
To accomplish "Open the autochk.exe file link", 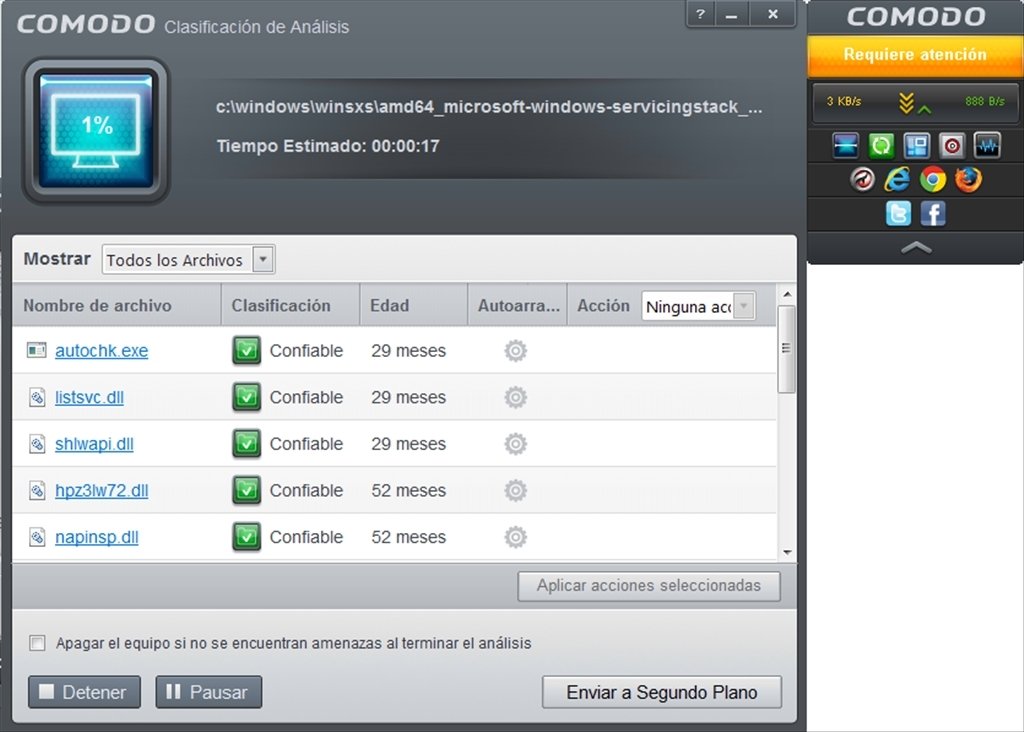I will click(102, 351).
